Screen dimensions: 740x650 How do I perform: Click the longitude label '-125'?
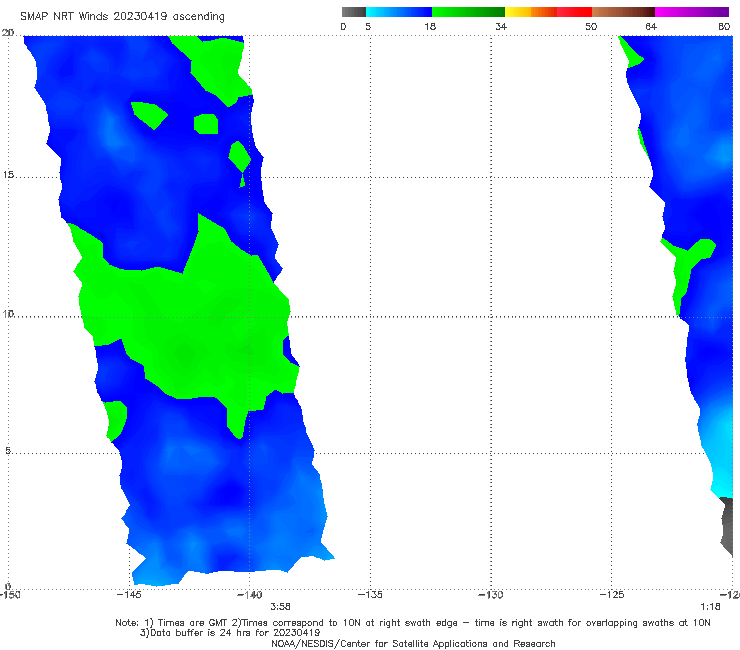612,595
